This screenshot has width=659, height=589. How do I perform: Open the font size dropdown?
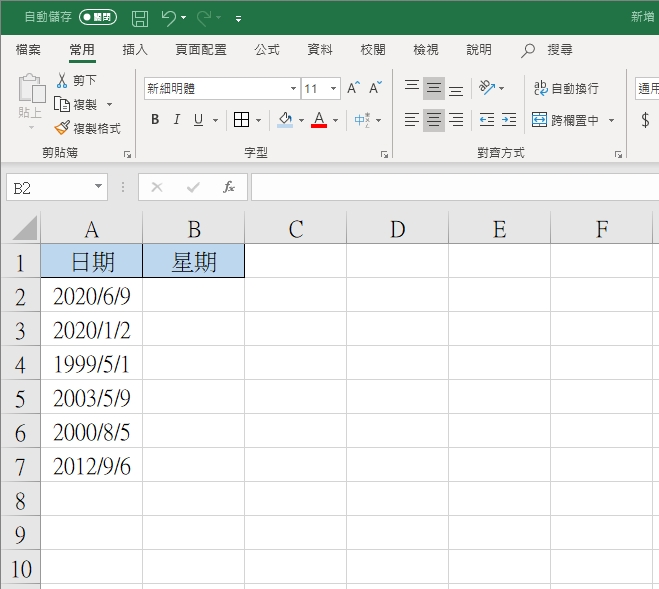334,88
